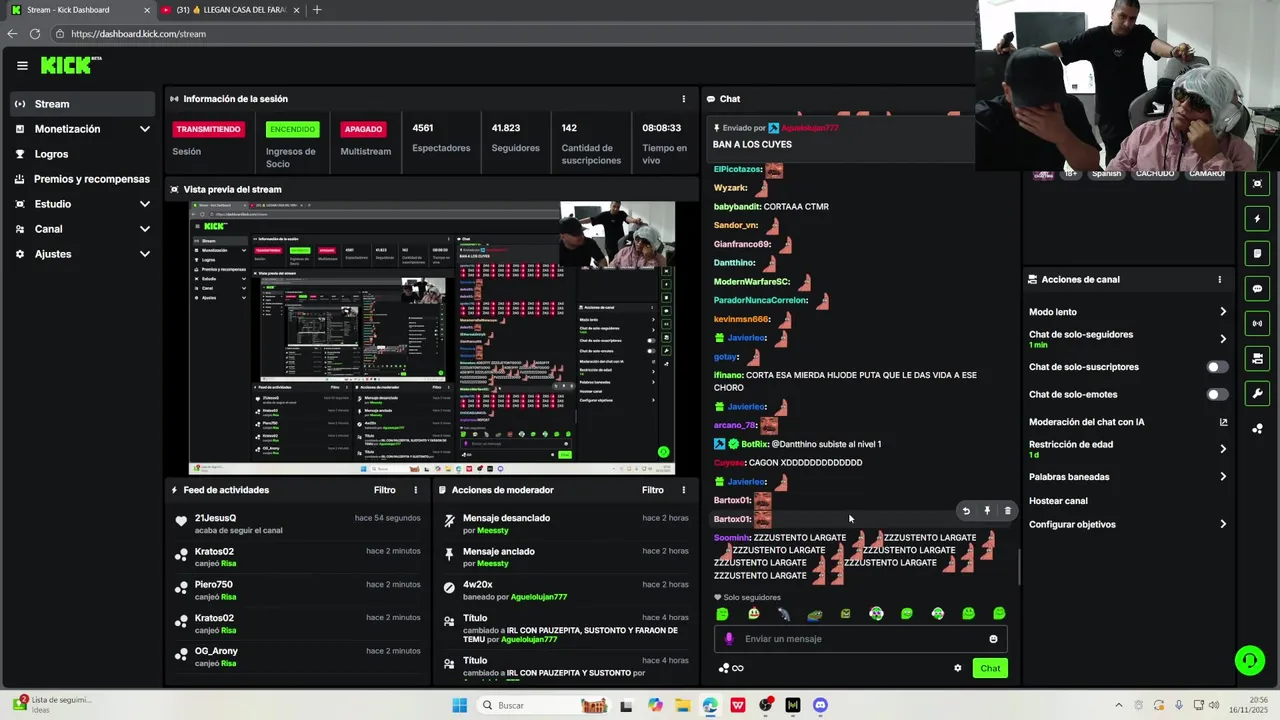Click the Kick logo
The height and width of the screenshot is (720, 1280).
[71, 65]
